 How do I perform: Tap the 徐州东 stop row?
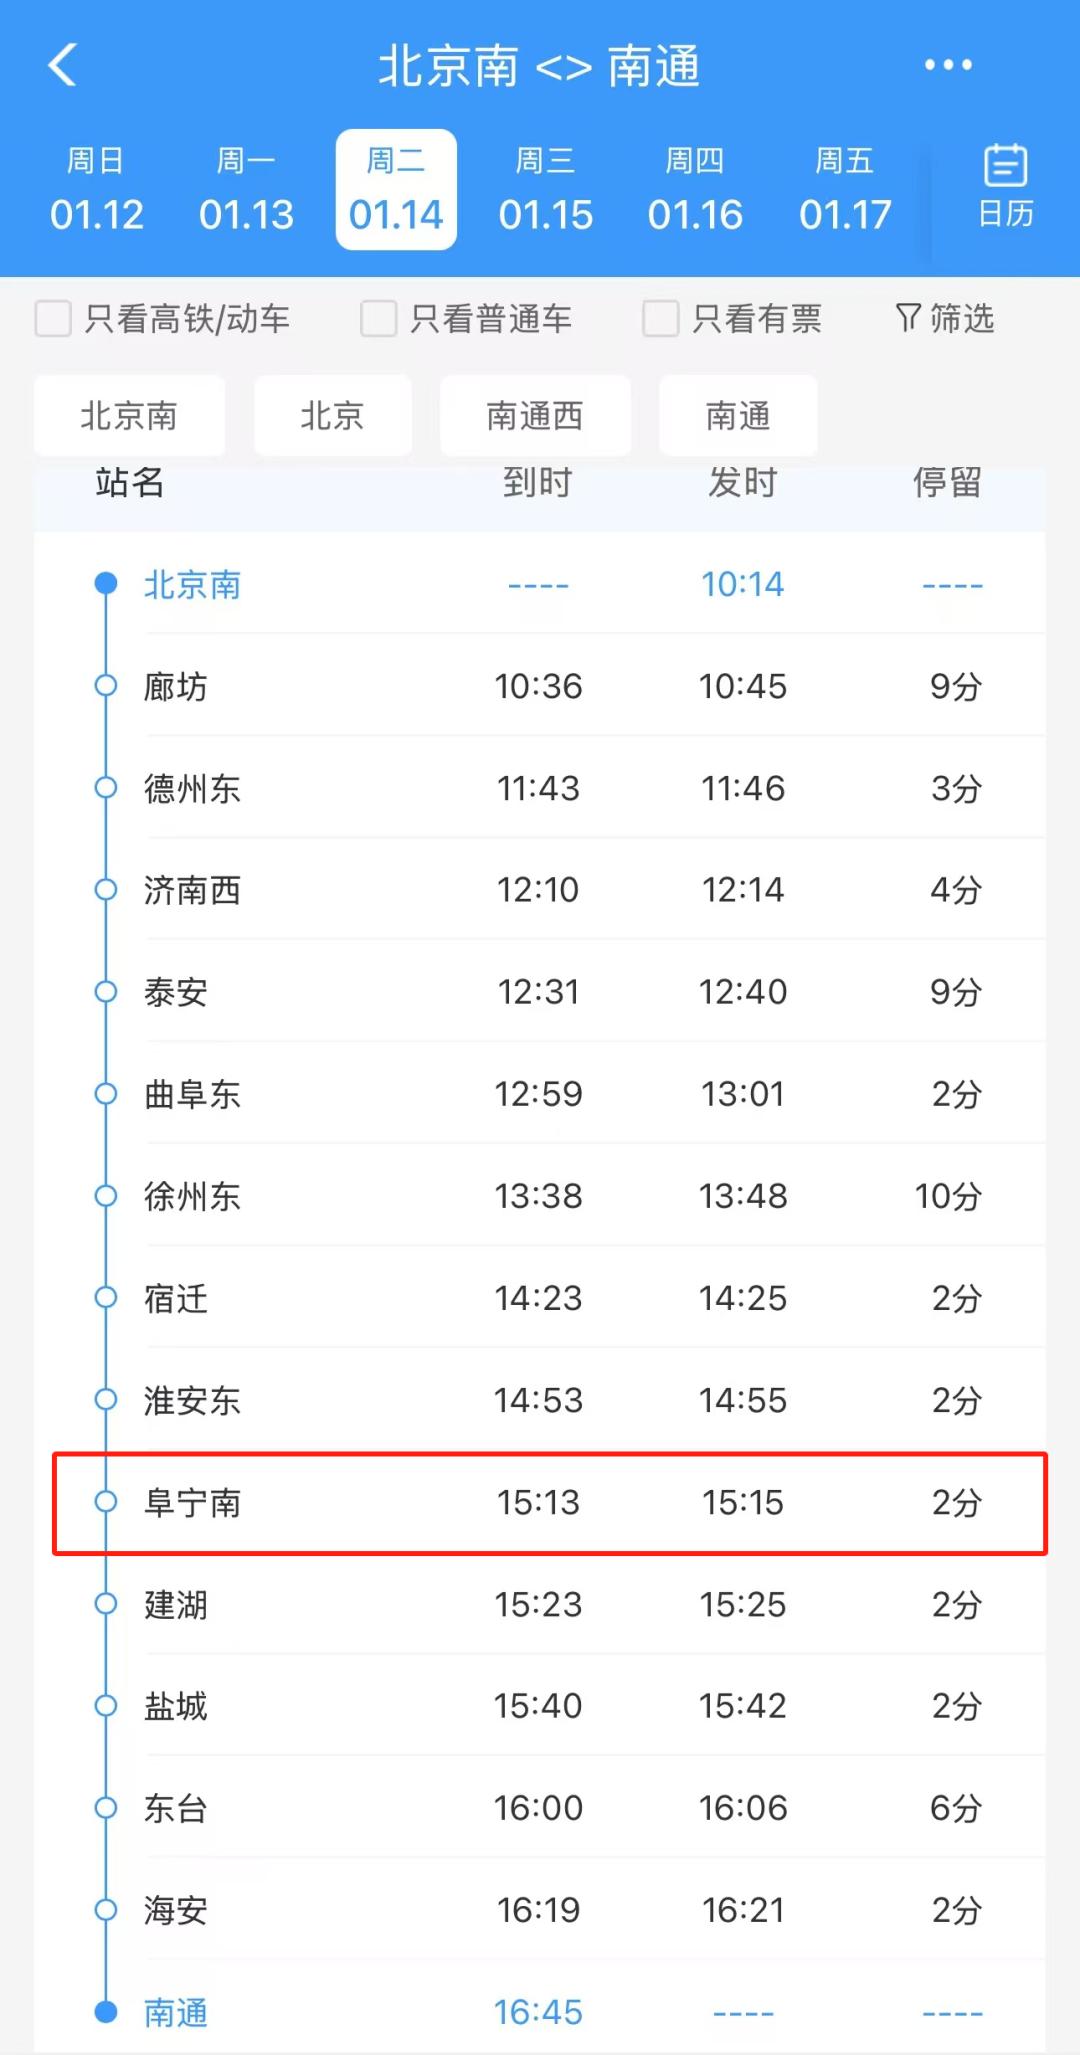[x=550, y=1196]
